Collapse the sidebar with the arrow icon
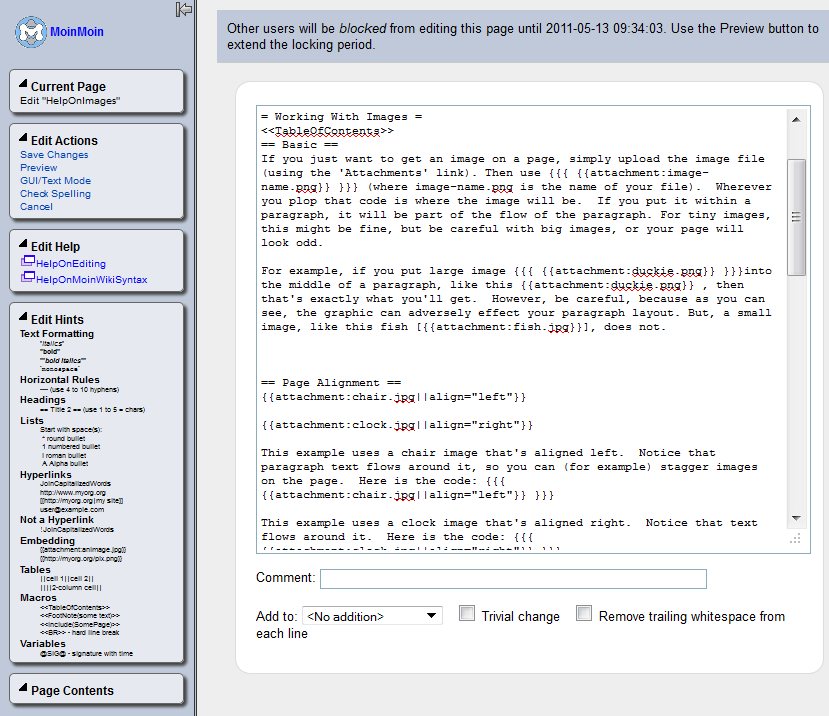829x716 pixels. [x=183, y=9]
